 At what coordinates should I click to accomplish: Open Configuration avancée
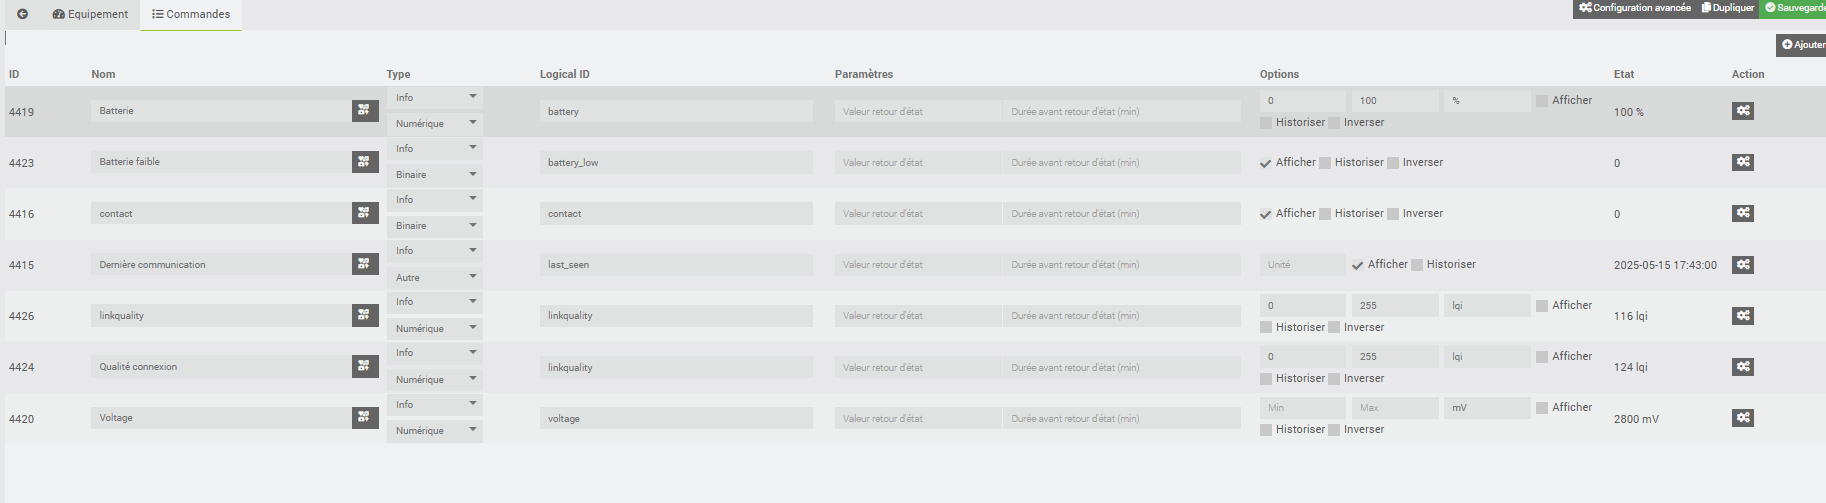coord(1635,8)
